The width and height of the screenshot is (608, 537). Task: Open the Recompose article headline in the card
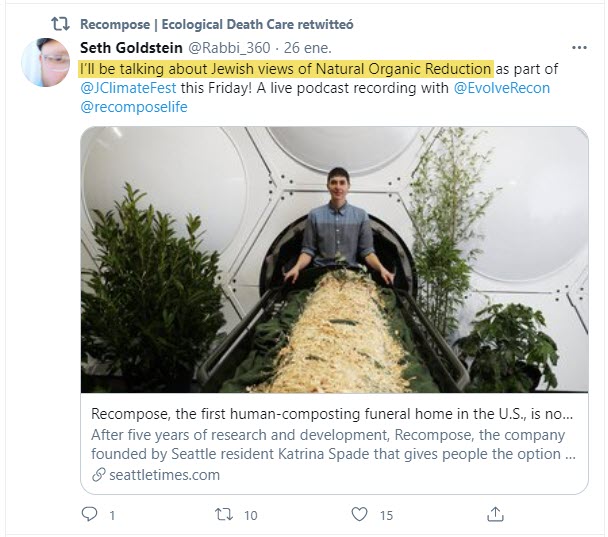[x=333, y=415]
